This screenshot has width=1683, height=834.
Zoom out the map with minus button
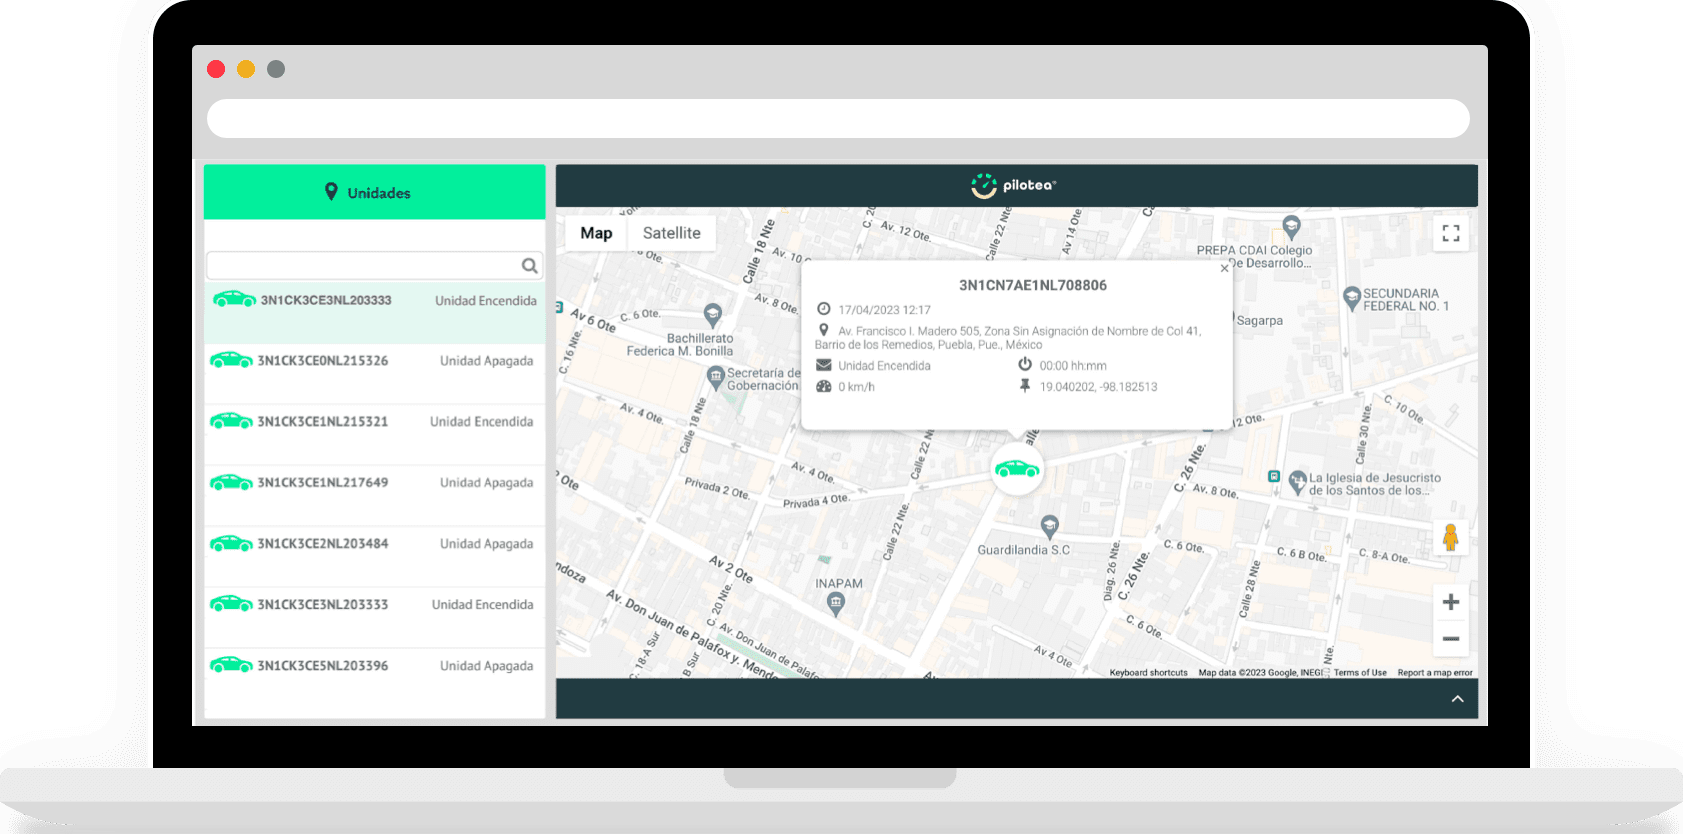[1450, 638]
